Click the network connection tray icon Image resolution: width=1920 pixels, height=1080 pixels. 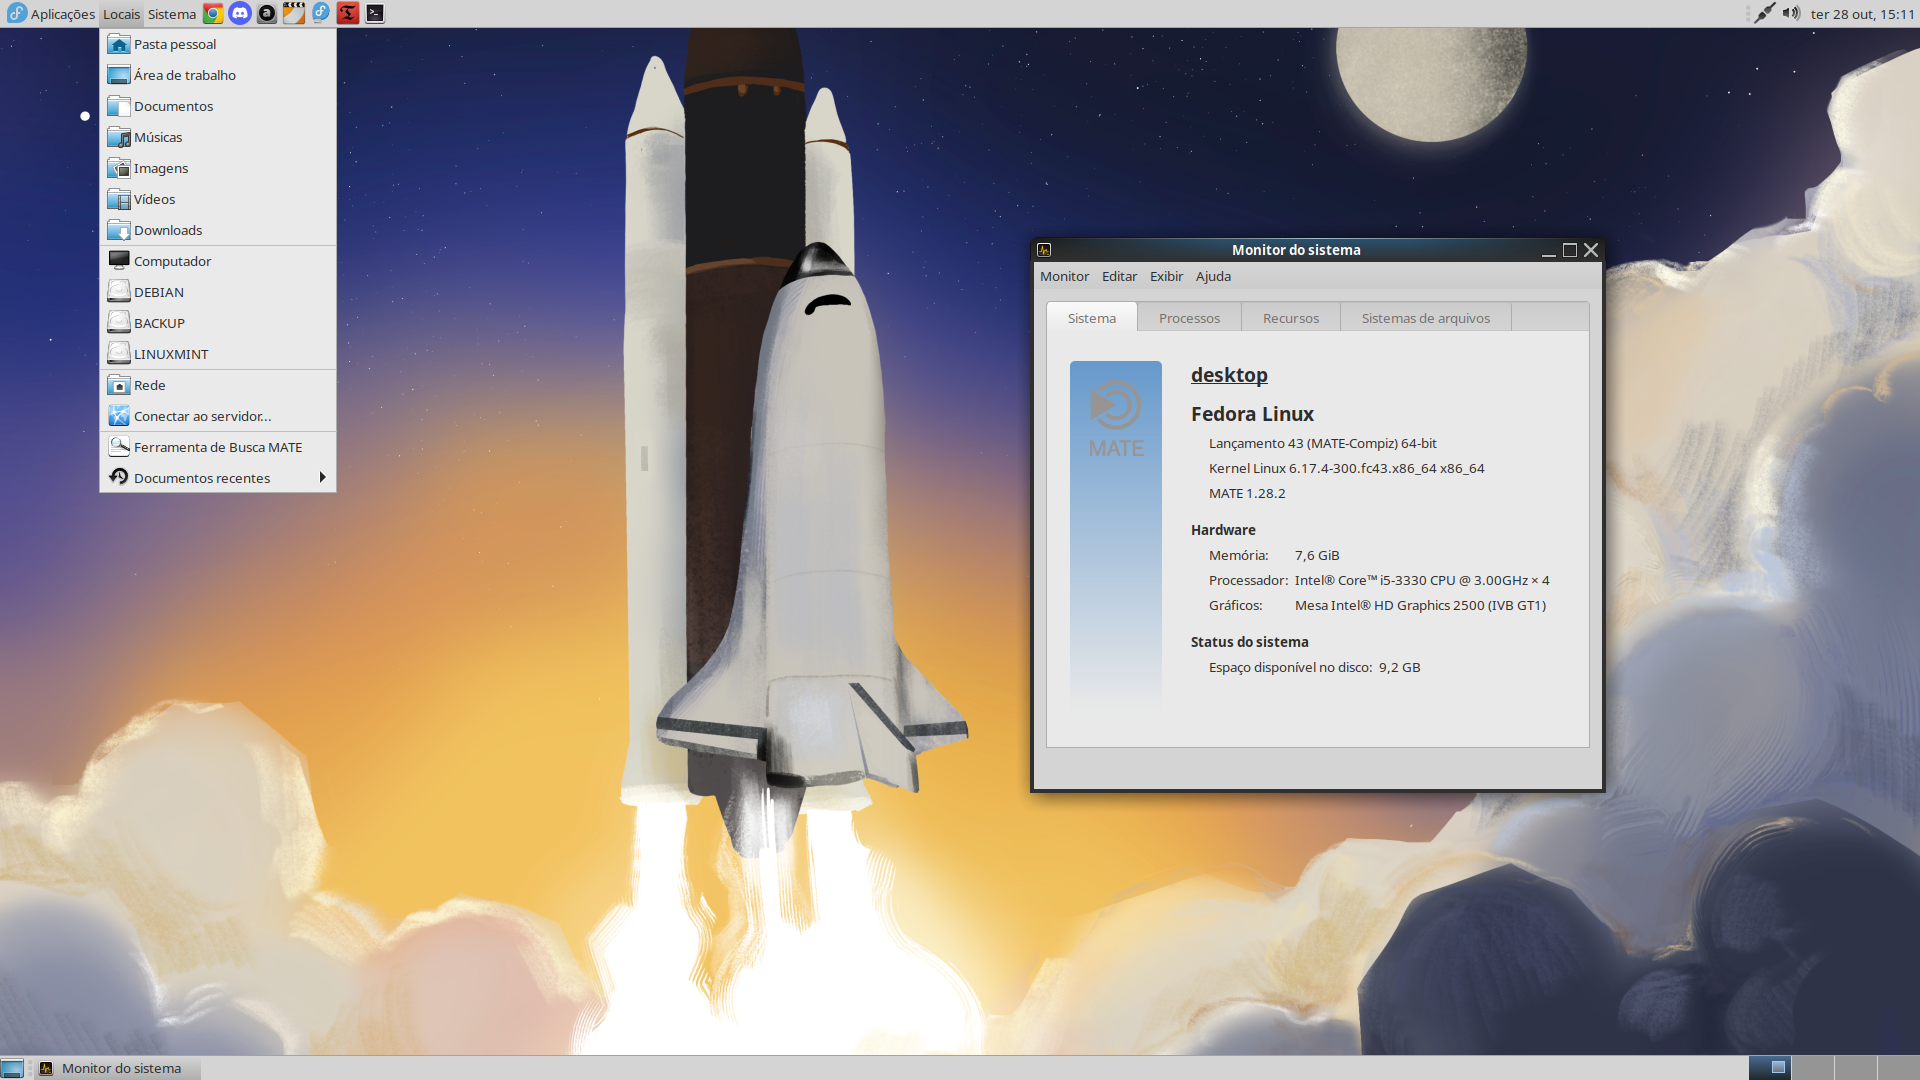(1764, 14)
